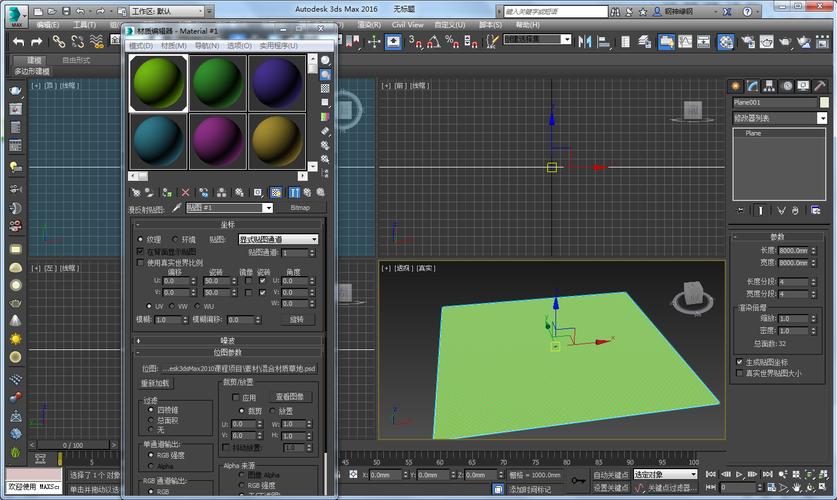Screen dimensions: 837x500
Task: Open 材质(M) menu in Material Editor
Action: point(174,46)
